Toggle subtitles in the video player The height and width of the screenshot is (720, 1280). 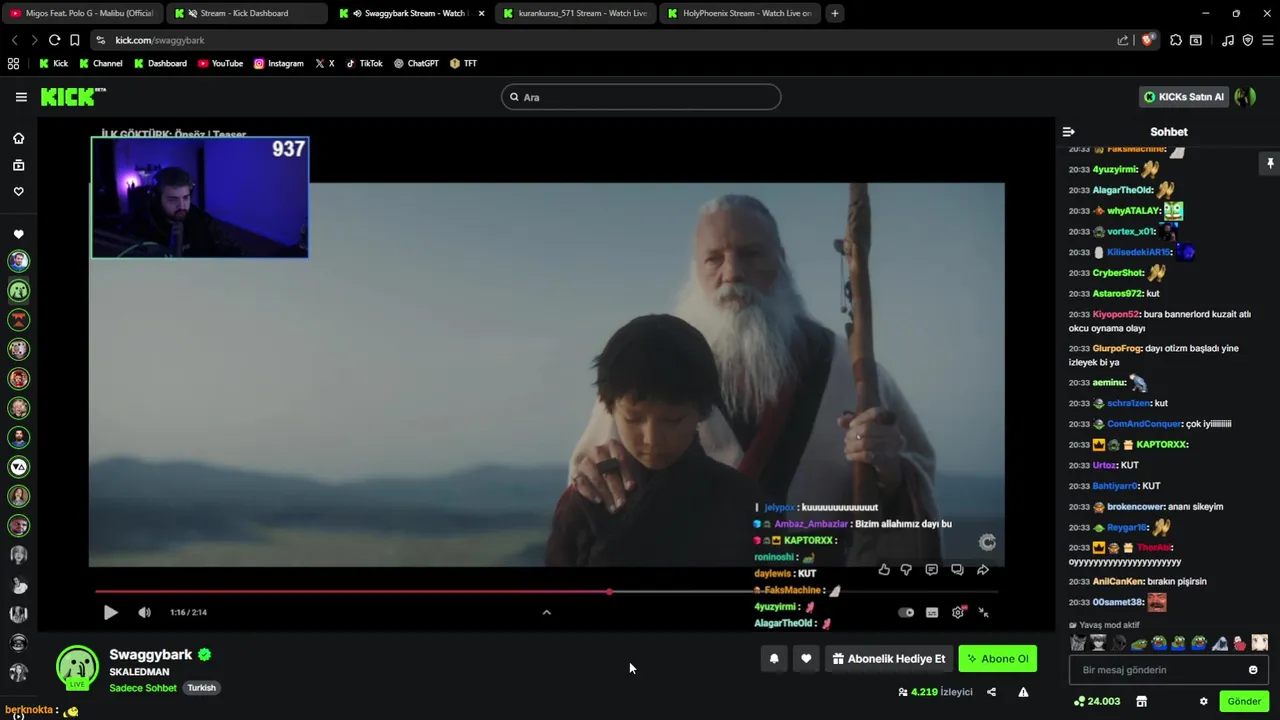coord(932,613)
